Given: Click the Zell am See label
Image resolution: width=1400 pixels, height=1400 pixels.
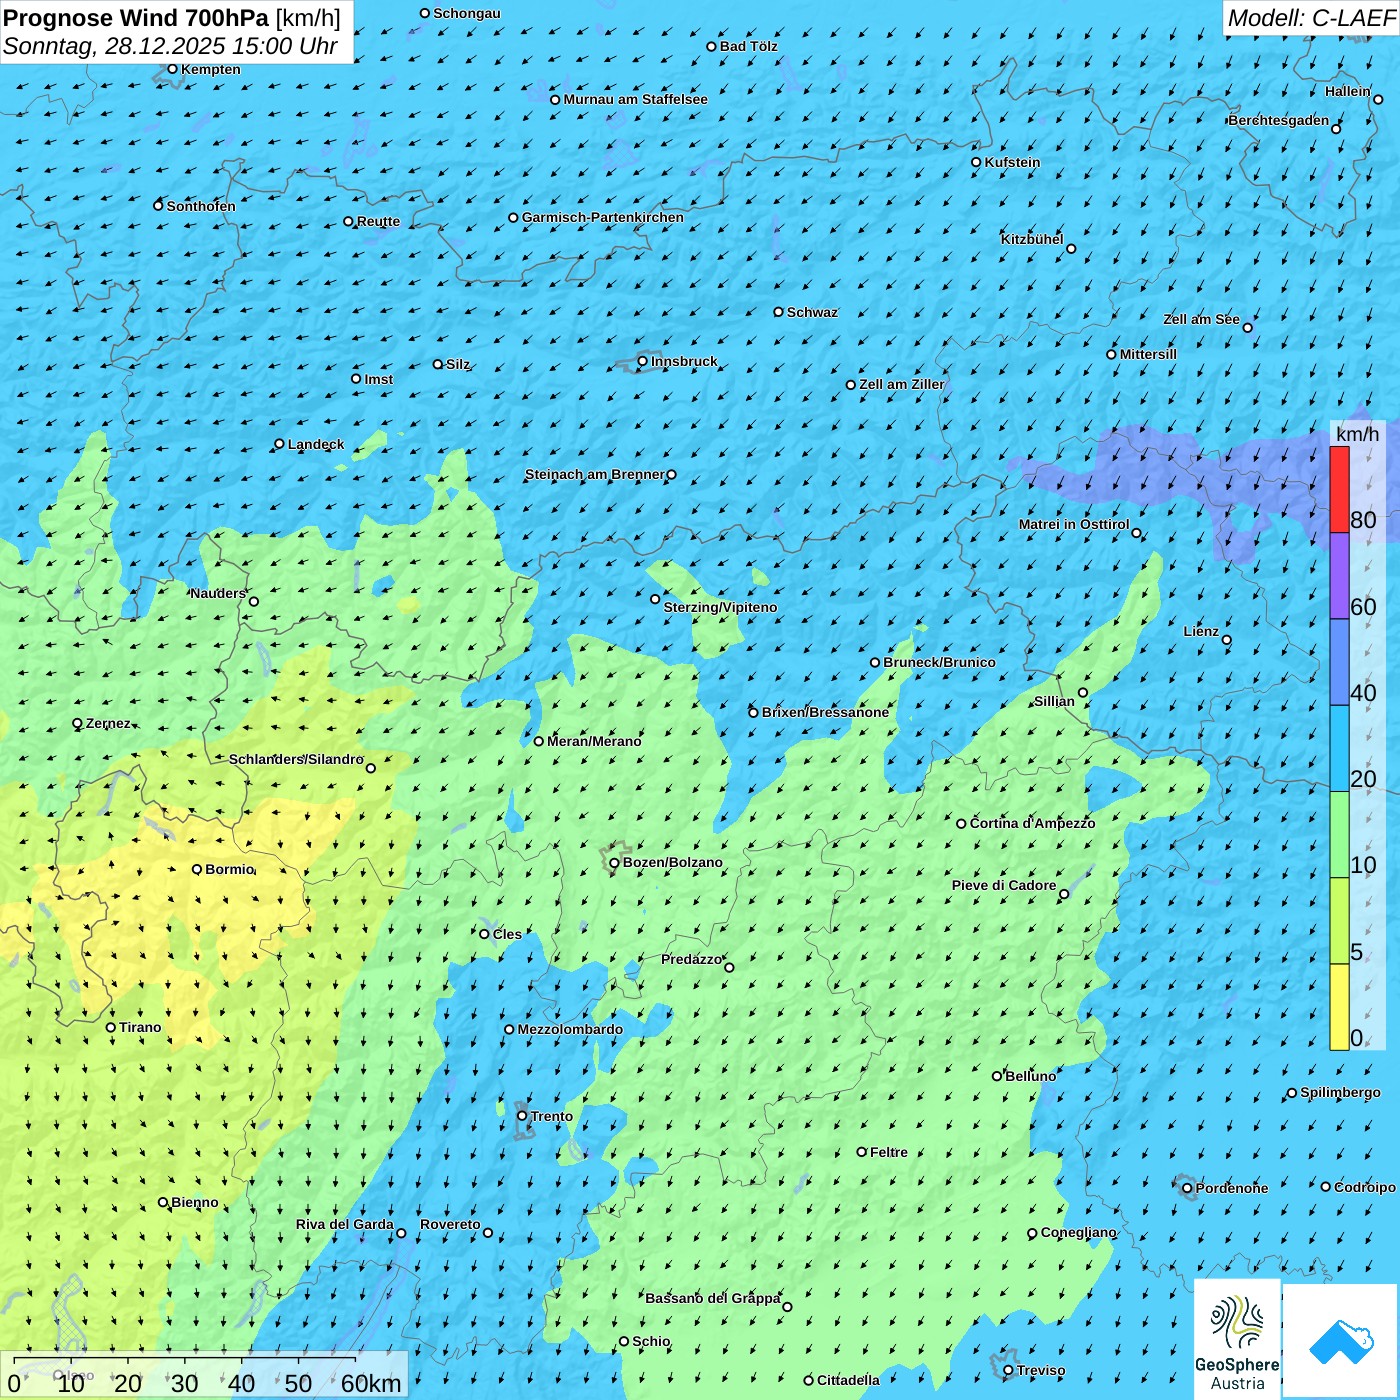Looking at the screenshot, I should click(x=1201, y=320).
